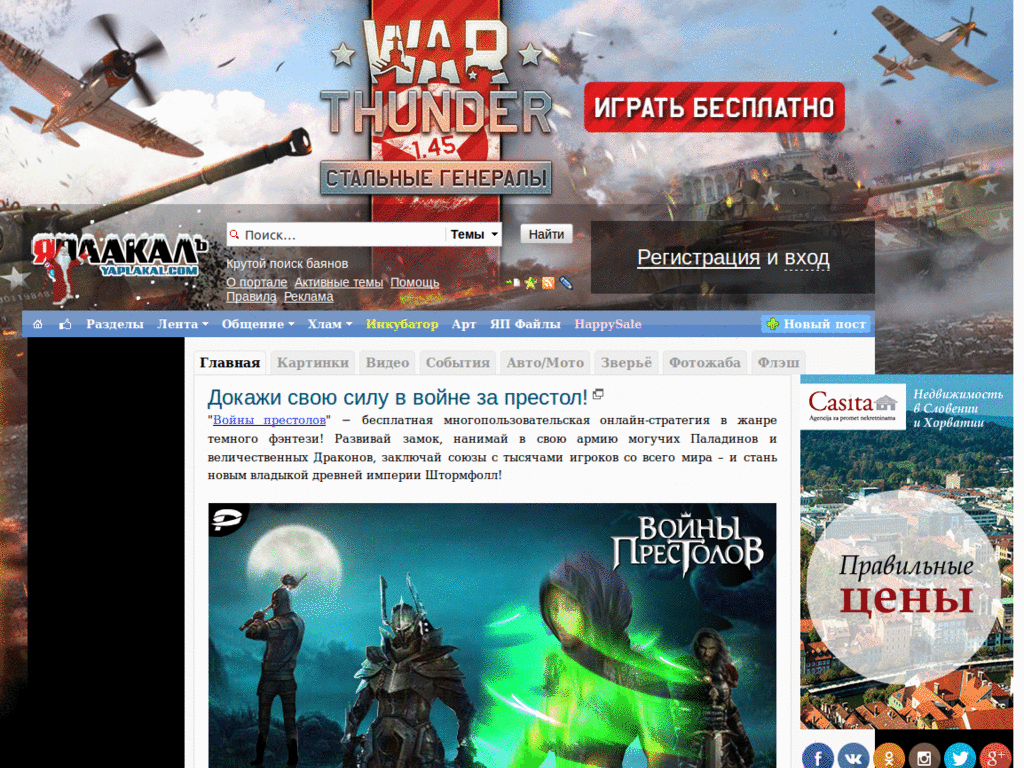
Task: Open the Instagram icon in the footer
Action: [x=924, y=757]
